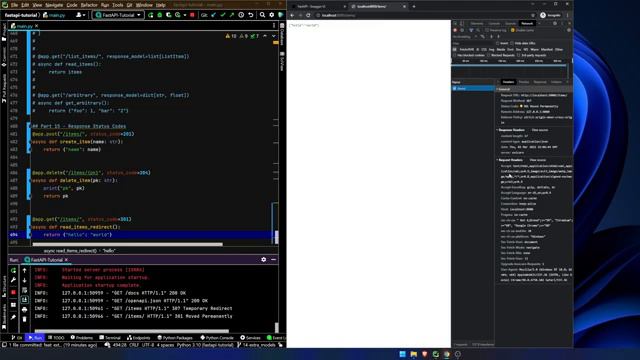Toggle soft-wrap in Run console

tap(24, 290)
